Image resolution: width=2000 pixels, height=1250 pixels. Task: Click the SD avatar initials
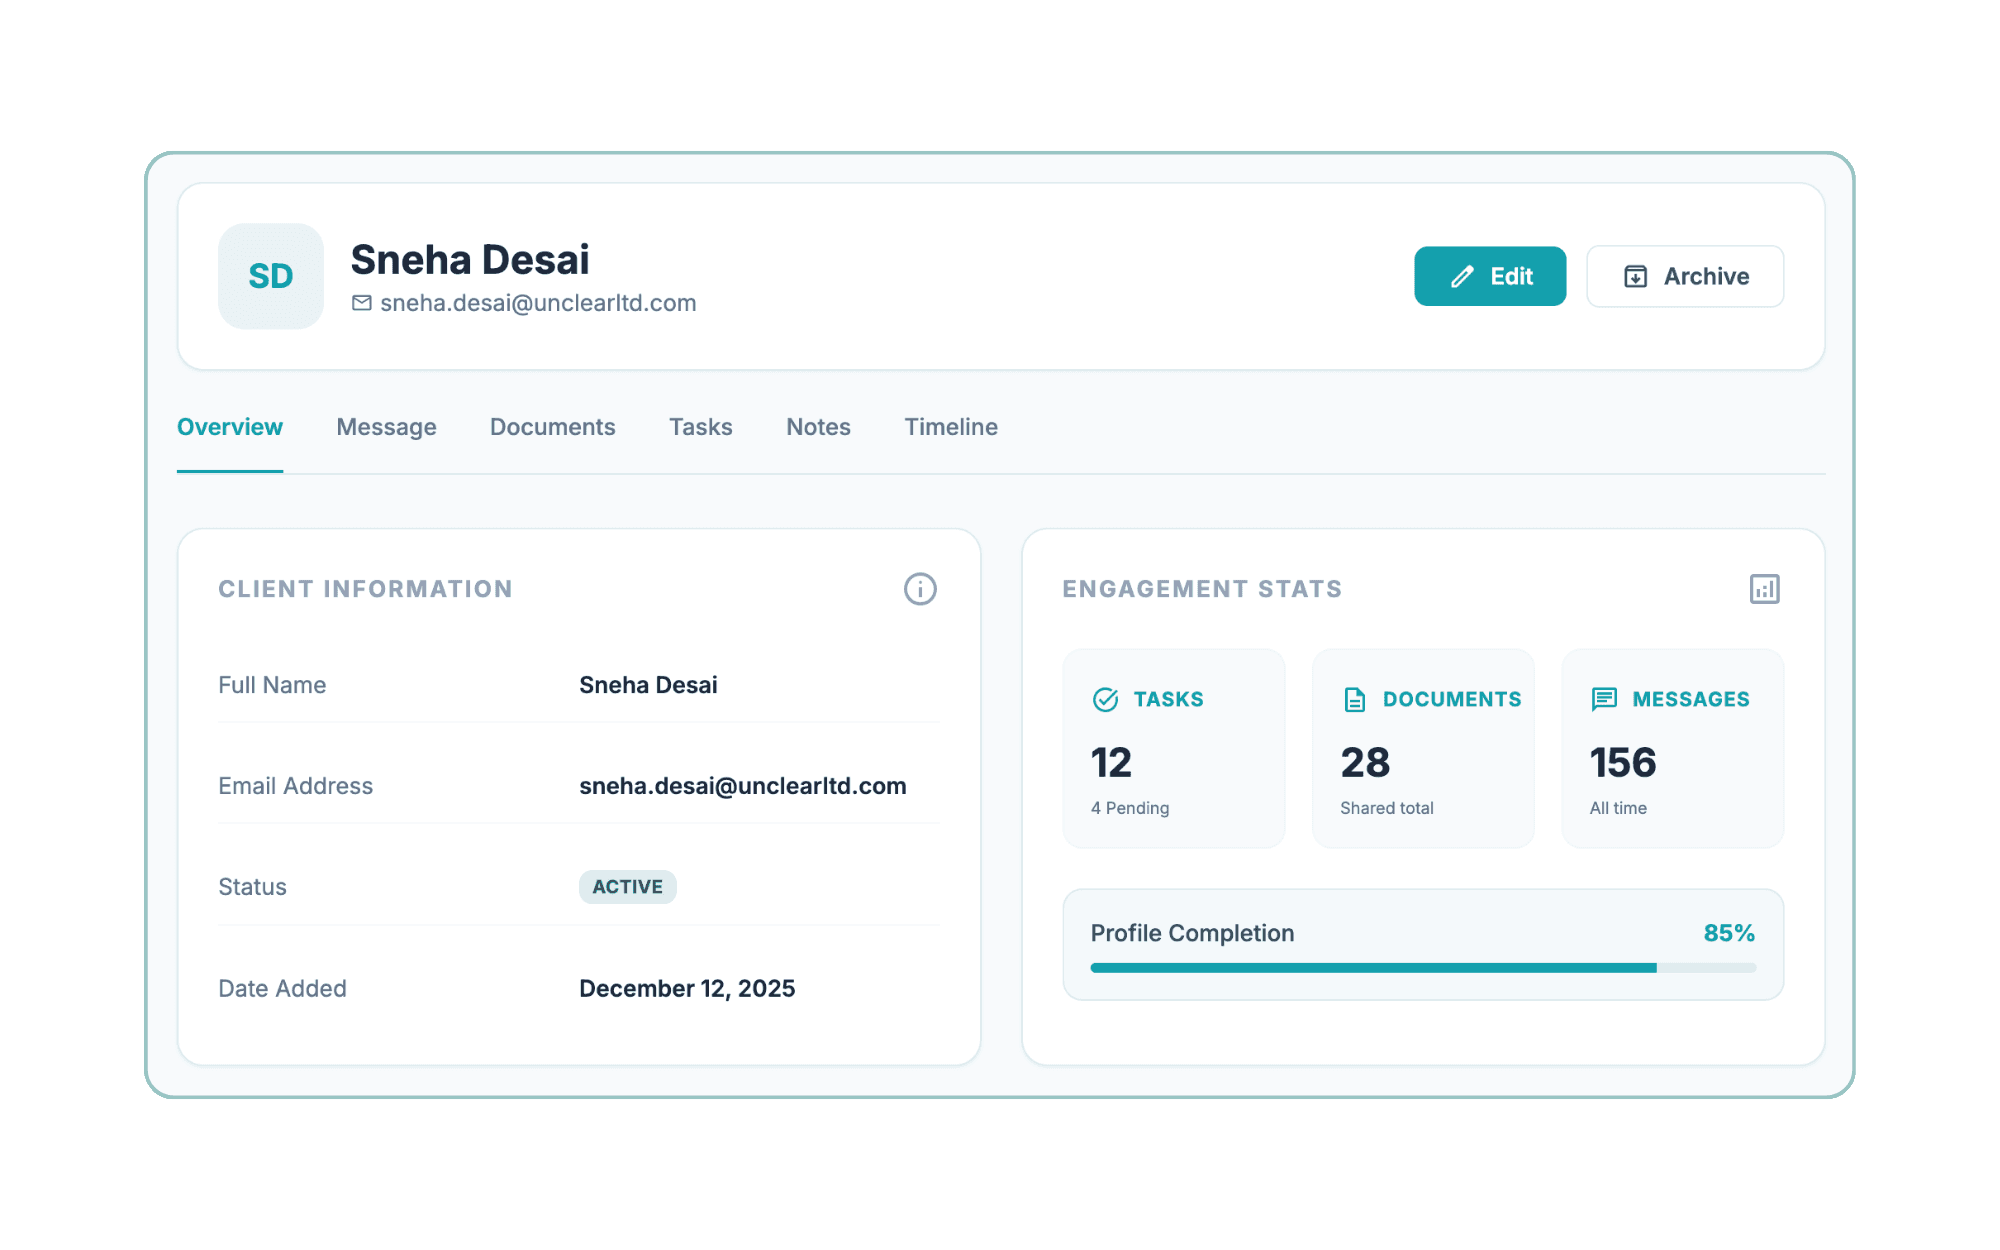pyautogui.click(x=271, y=276)
